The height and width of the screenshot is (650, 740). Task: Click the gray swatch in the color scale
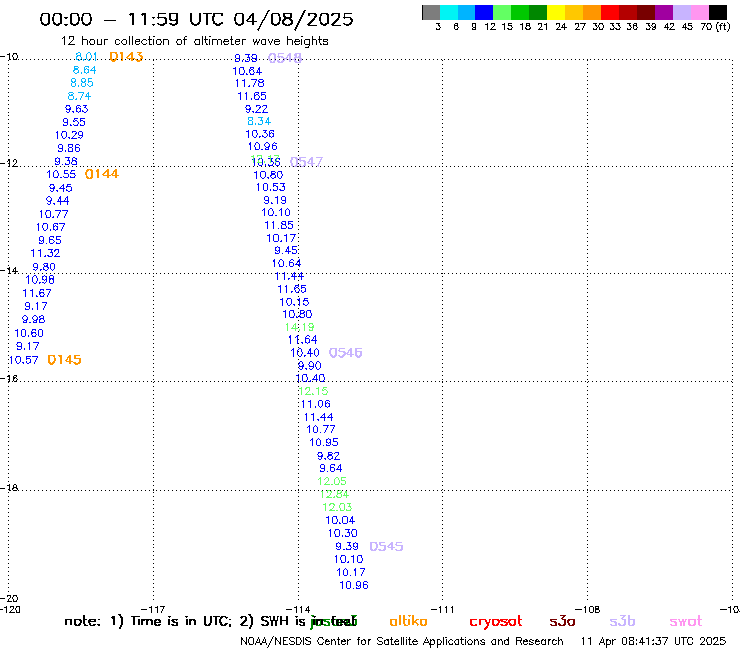(x=431, y=12)
